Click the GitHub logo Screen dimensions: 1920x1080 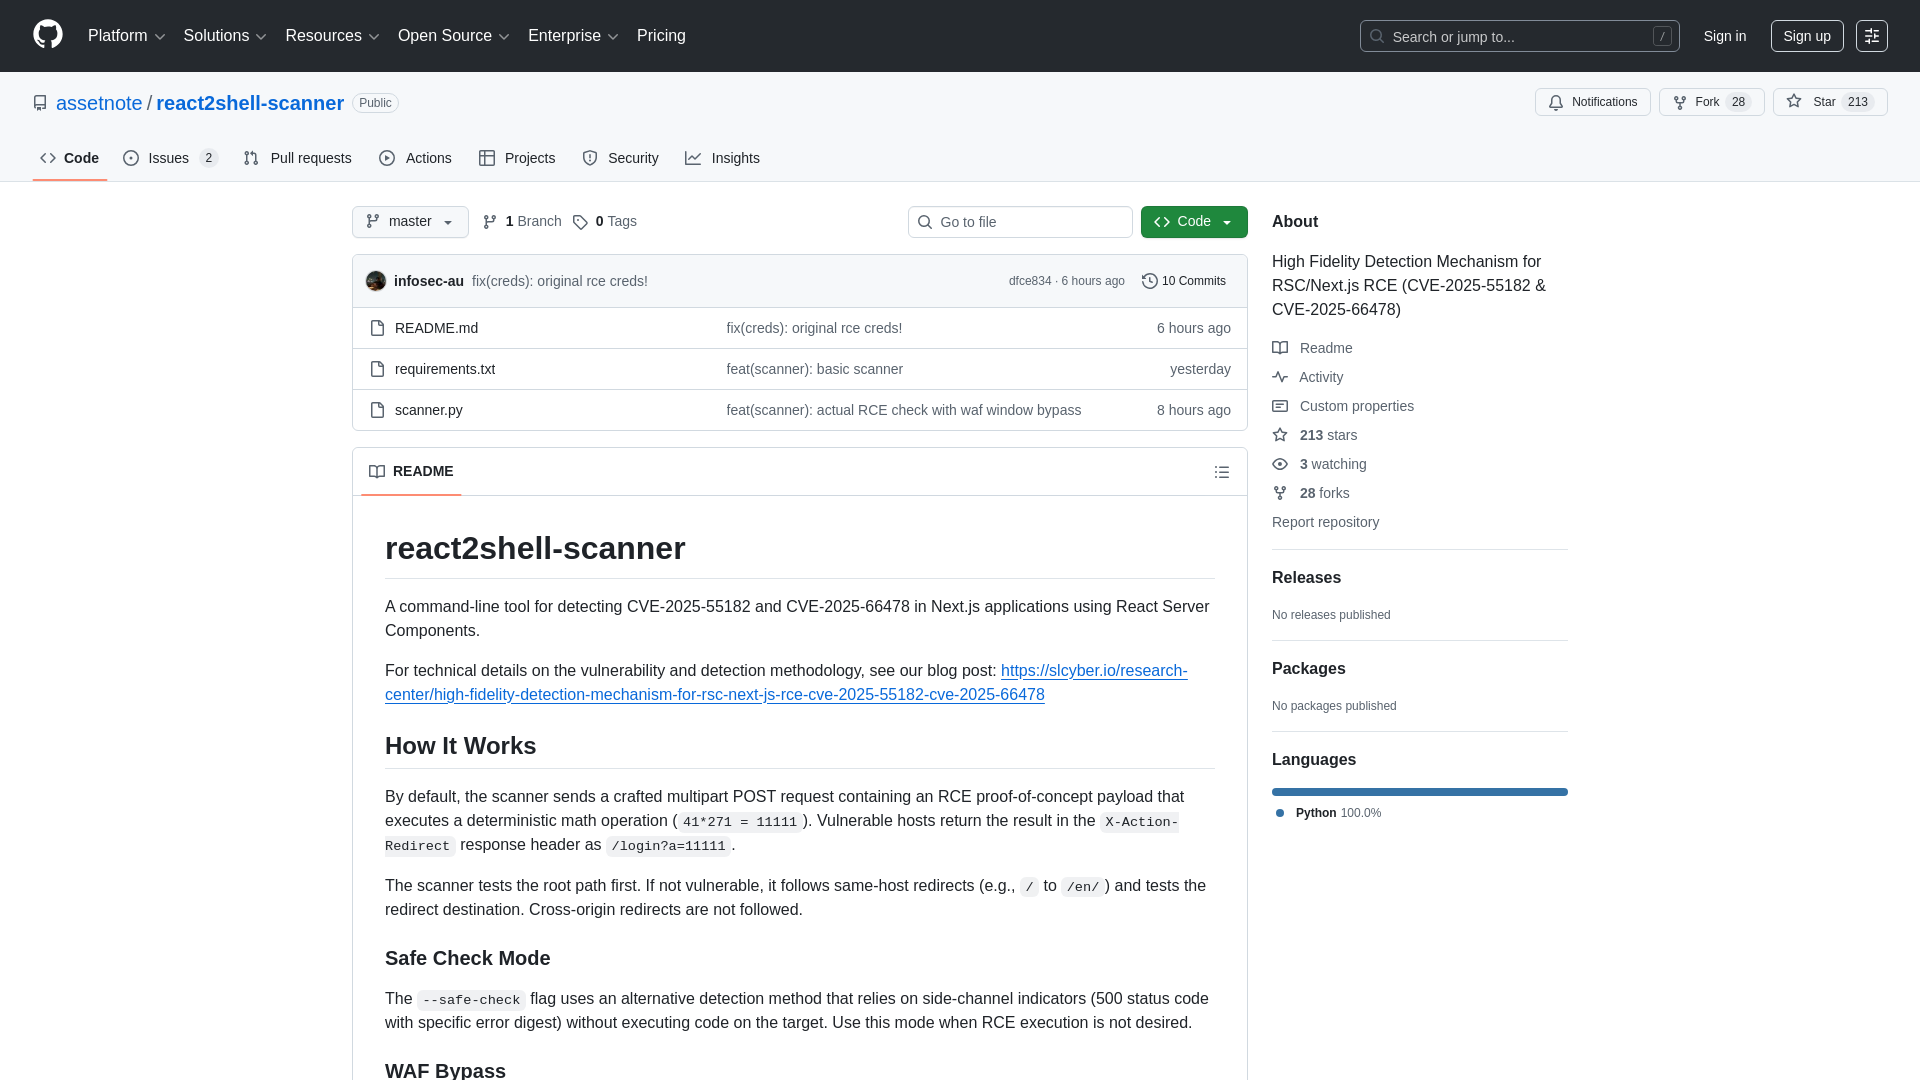46,35
